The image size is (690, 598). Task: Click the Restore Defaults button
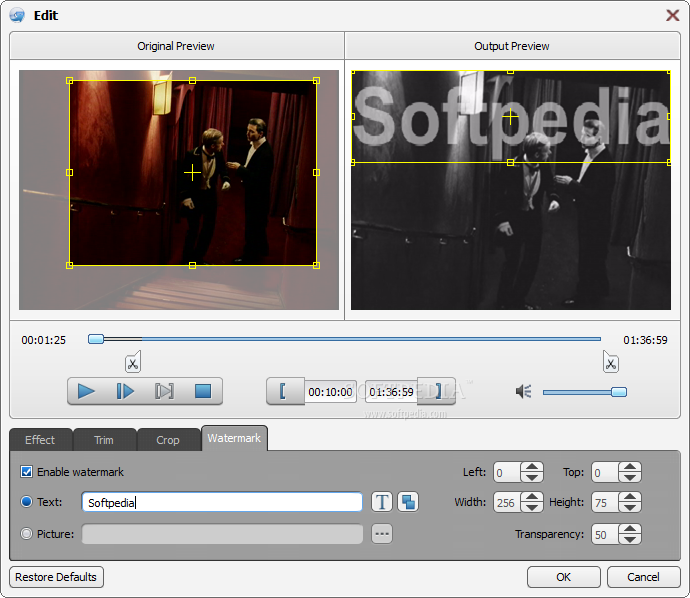tap(56, 577)
